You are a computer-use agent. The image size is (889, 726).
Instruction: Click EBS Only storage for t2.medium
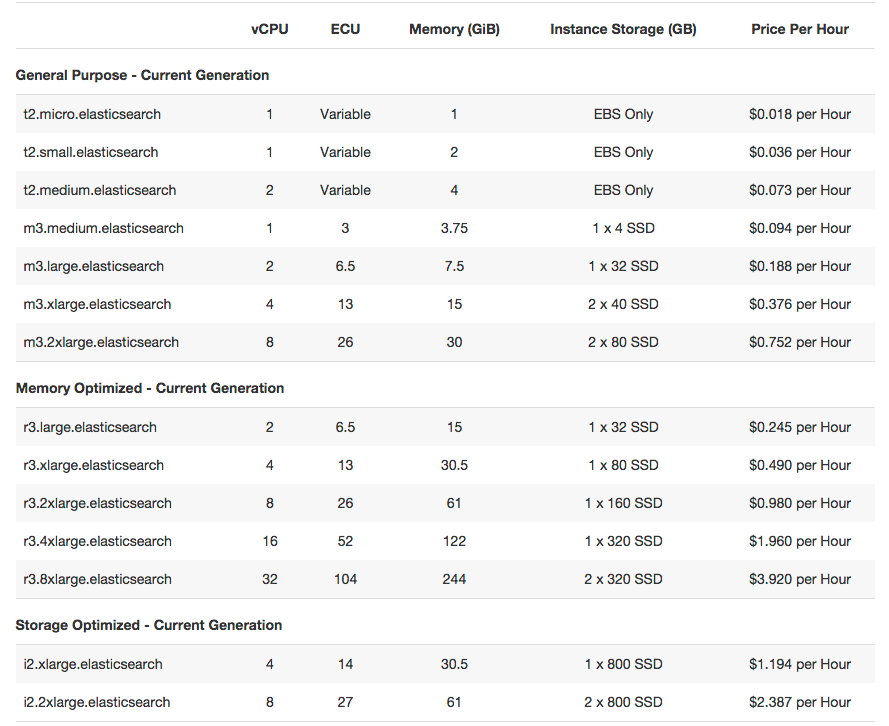click(623, 190)
